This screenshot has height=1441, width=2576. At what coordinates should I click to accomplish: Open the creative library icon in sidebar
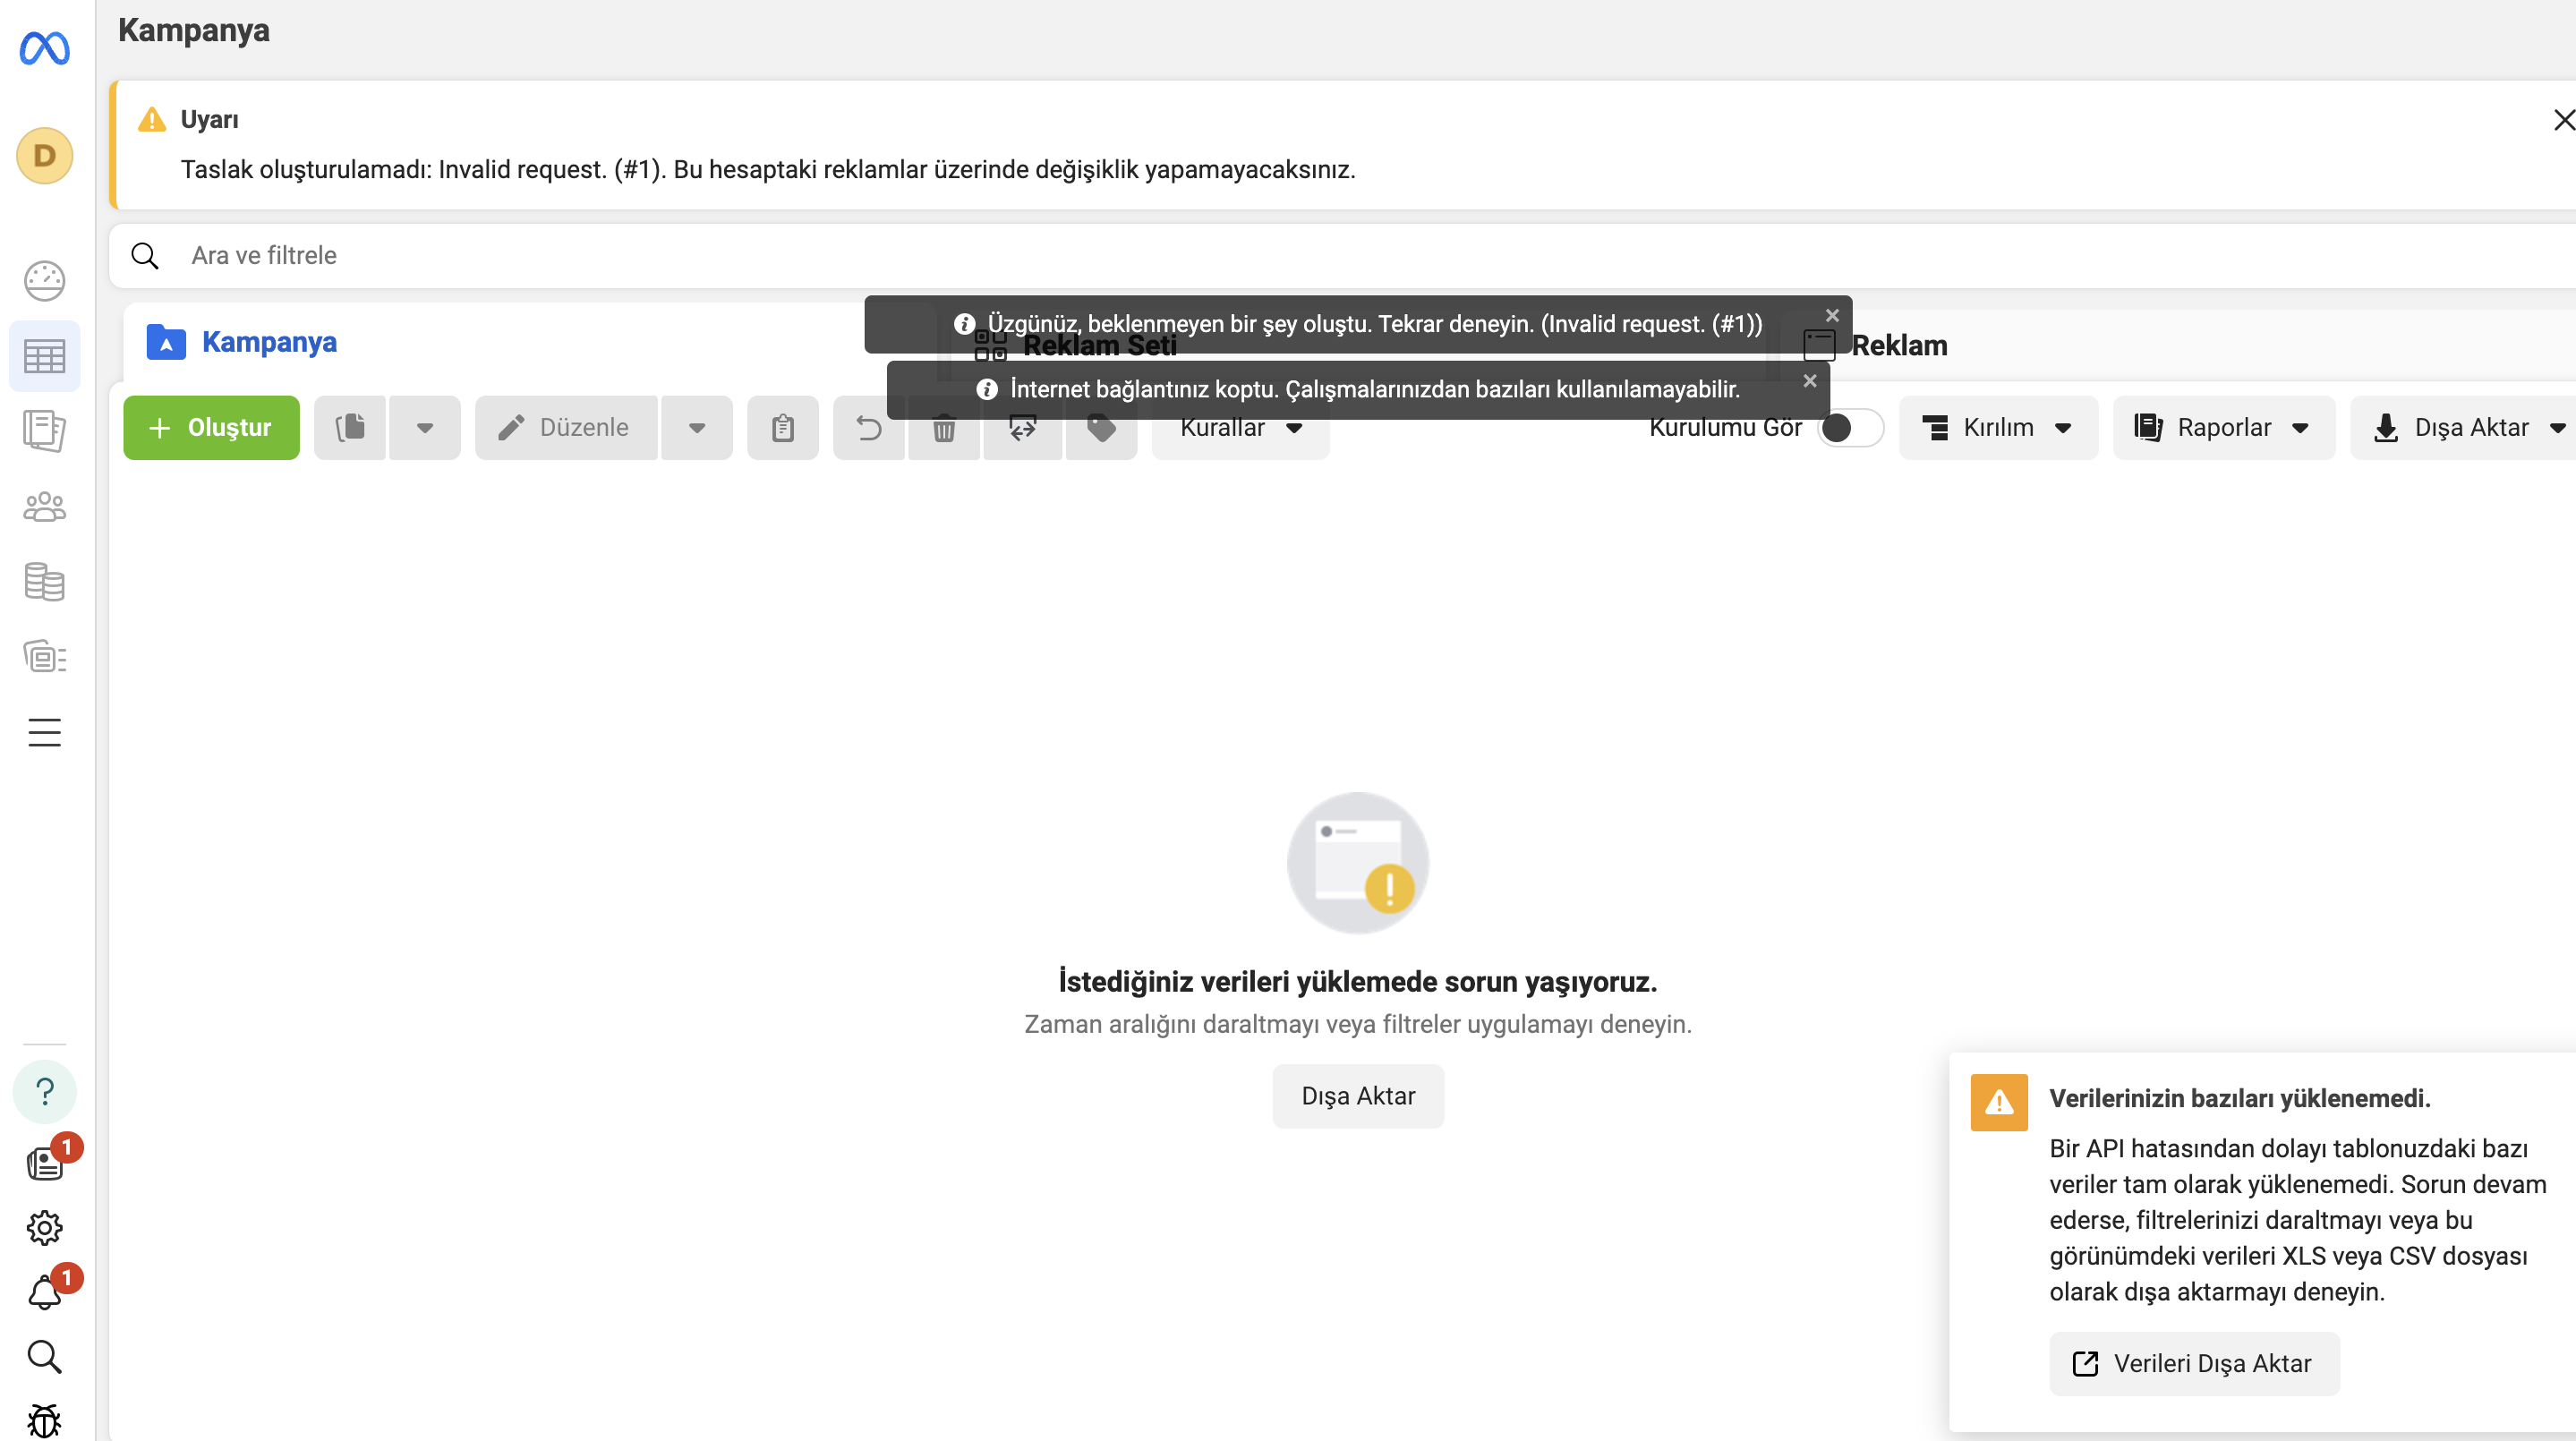click(x=45, y=657)
